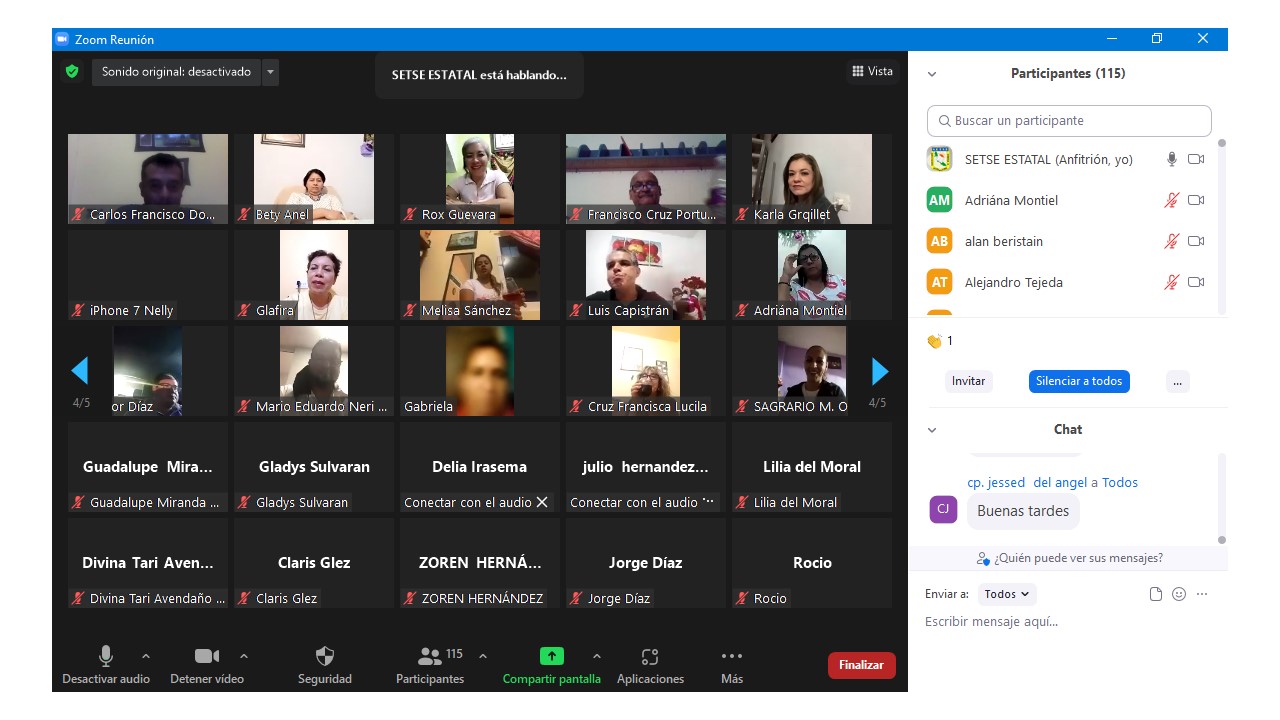
Task: Open the chat emoji picker
Action: click(x=1179, y=594)
